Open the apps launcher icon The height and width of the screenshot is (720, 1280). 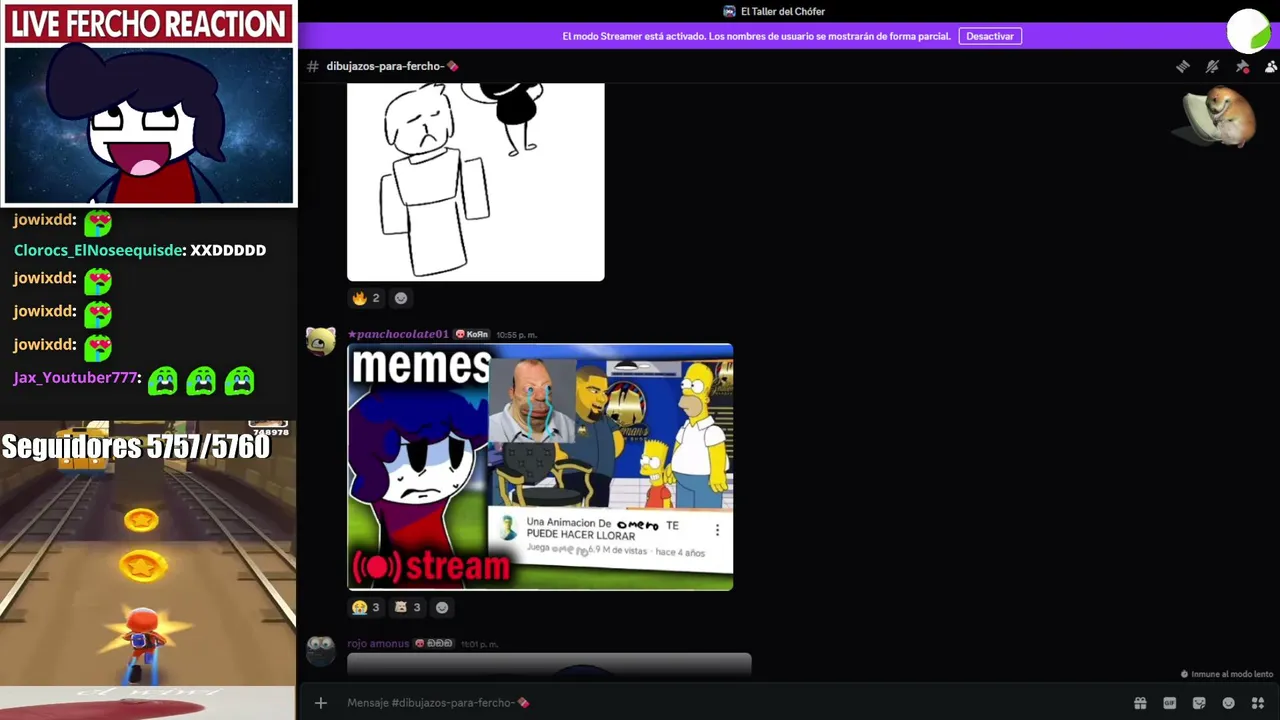pos(1258,703)
